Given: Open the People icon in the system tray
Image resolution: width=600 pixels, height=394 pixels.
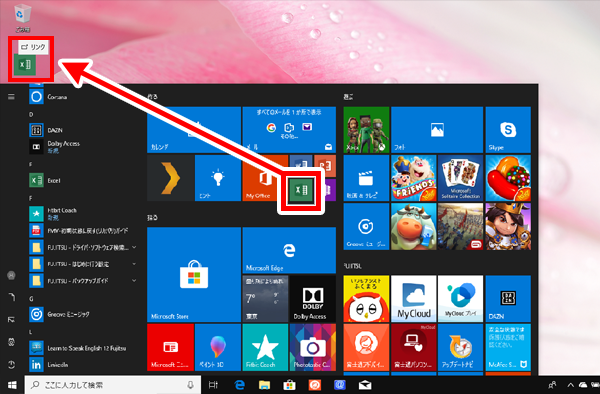Looking at the screenshot, I should [x=552, y=385].
